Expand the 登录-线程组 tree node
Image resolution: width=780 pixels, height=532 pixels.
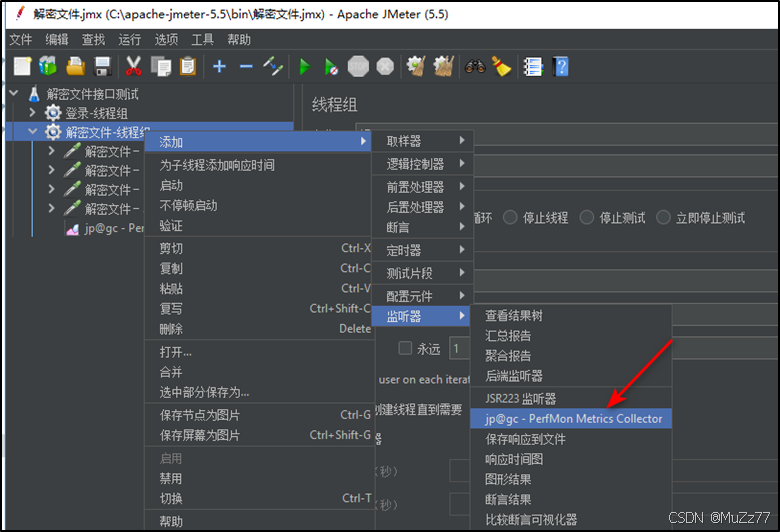33,113
